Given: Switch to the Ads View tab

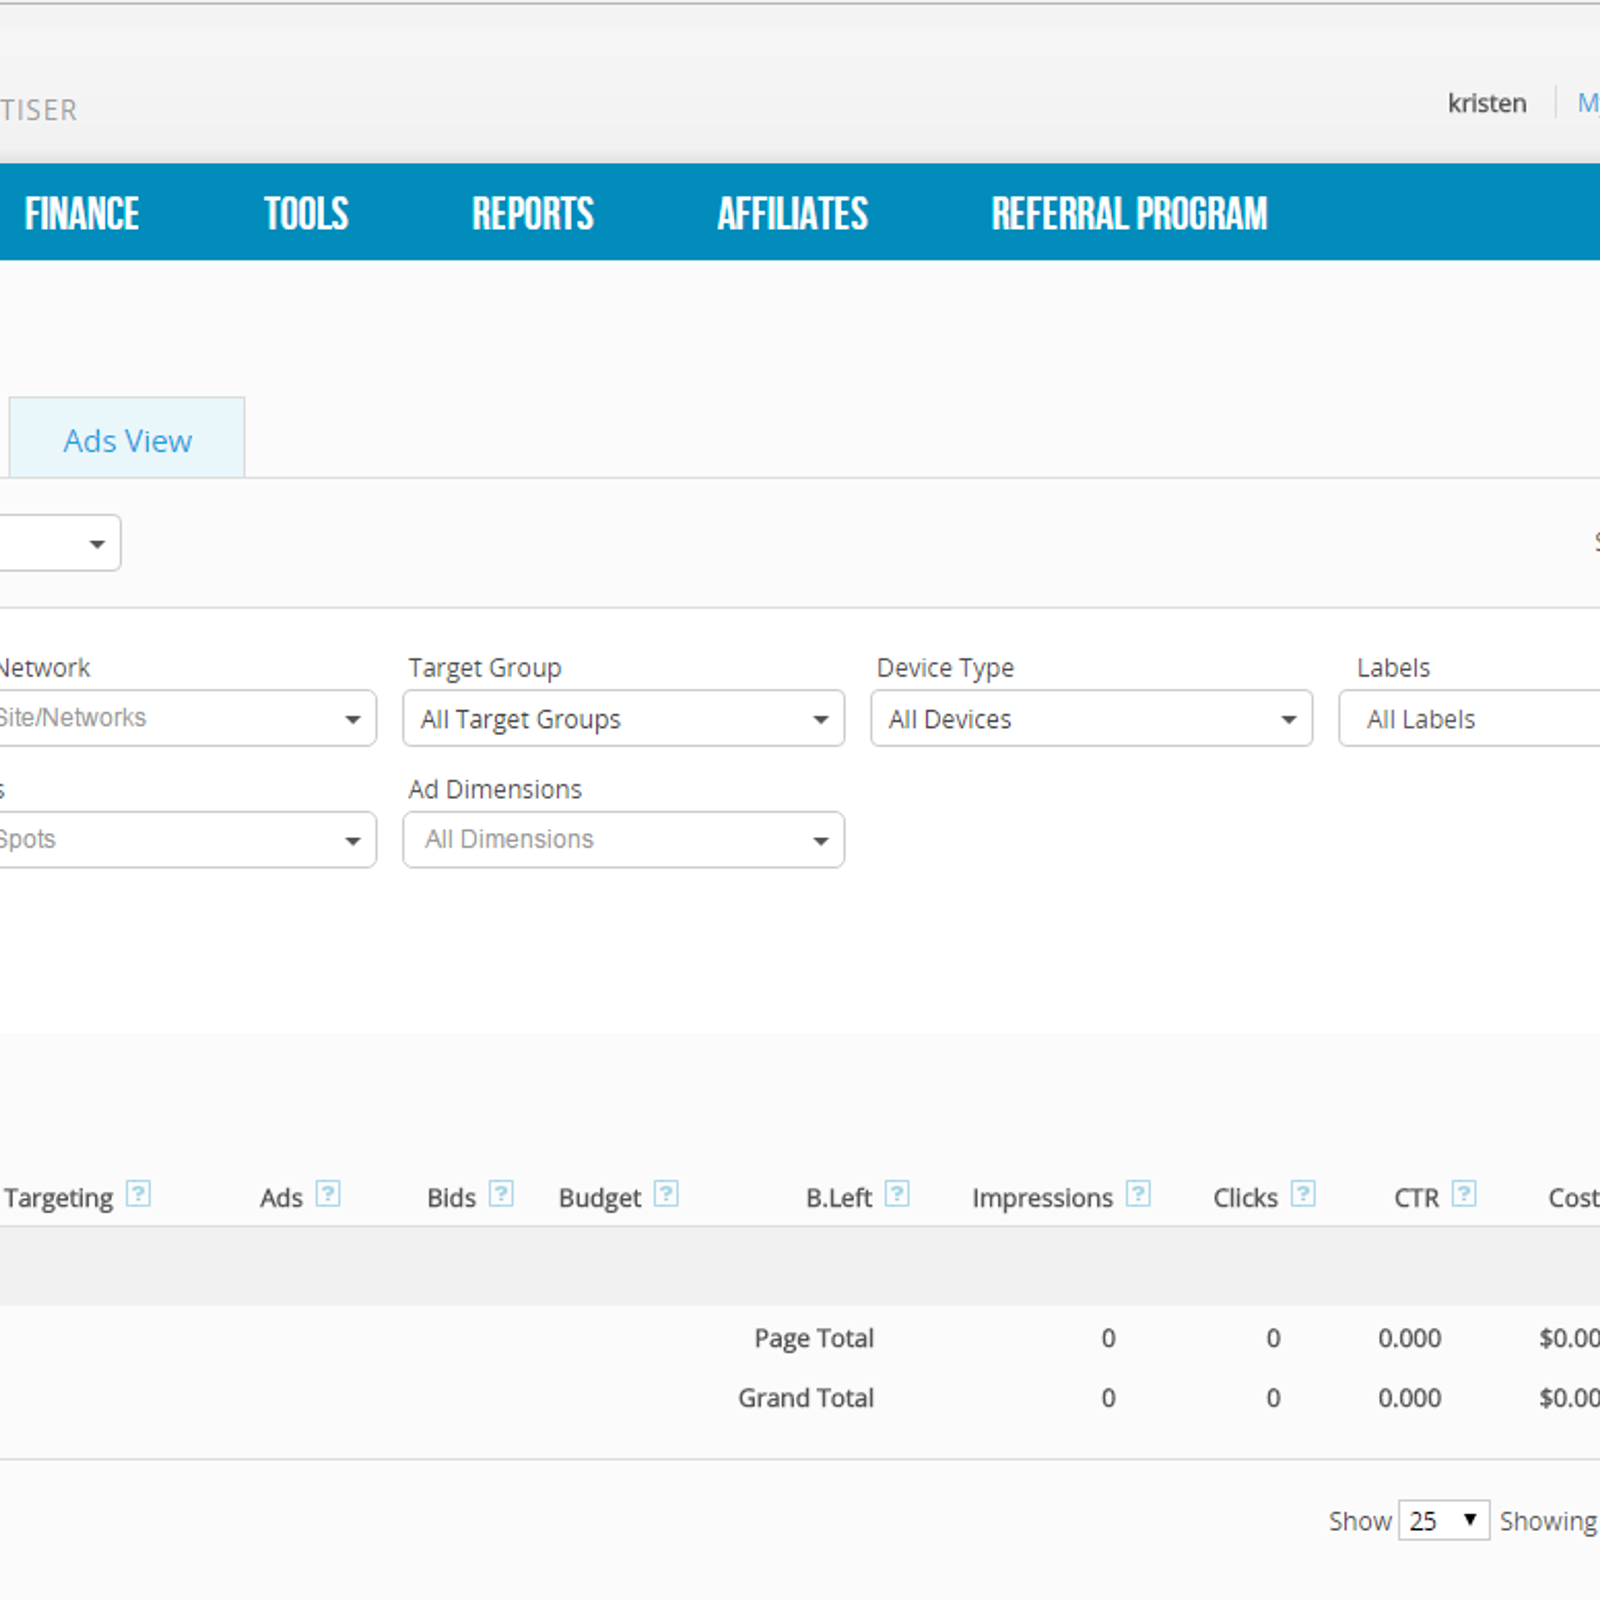Looking at the screenshot, I should pos(128,441).
